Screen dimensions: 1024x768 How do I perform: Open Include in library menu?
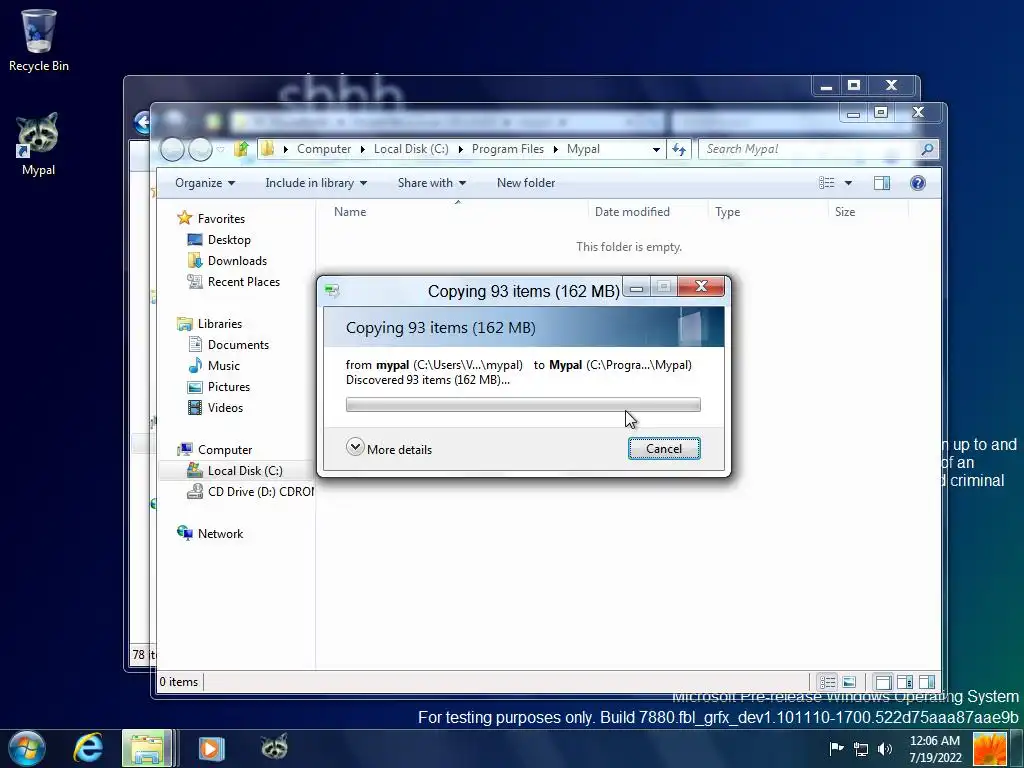[315, 183]
